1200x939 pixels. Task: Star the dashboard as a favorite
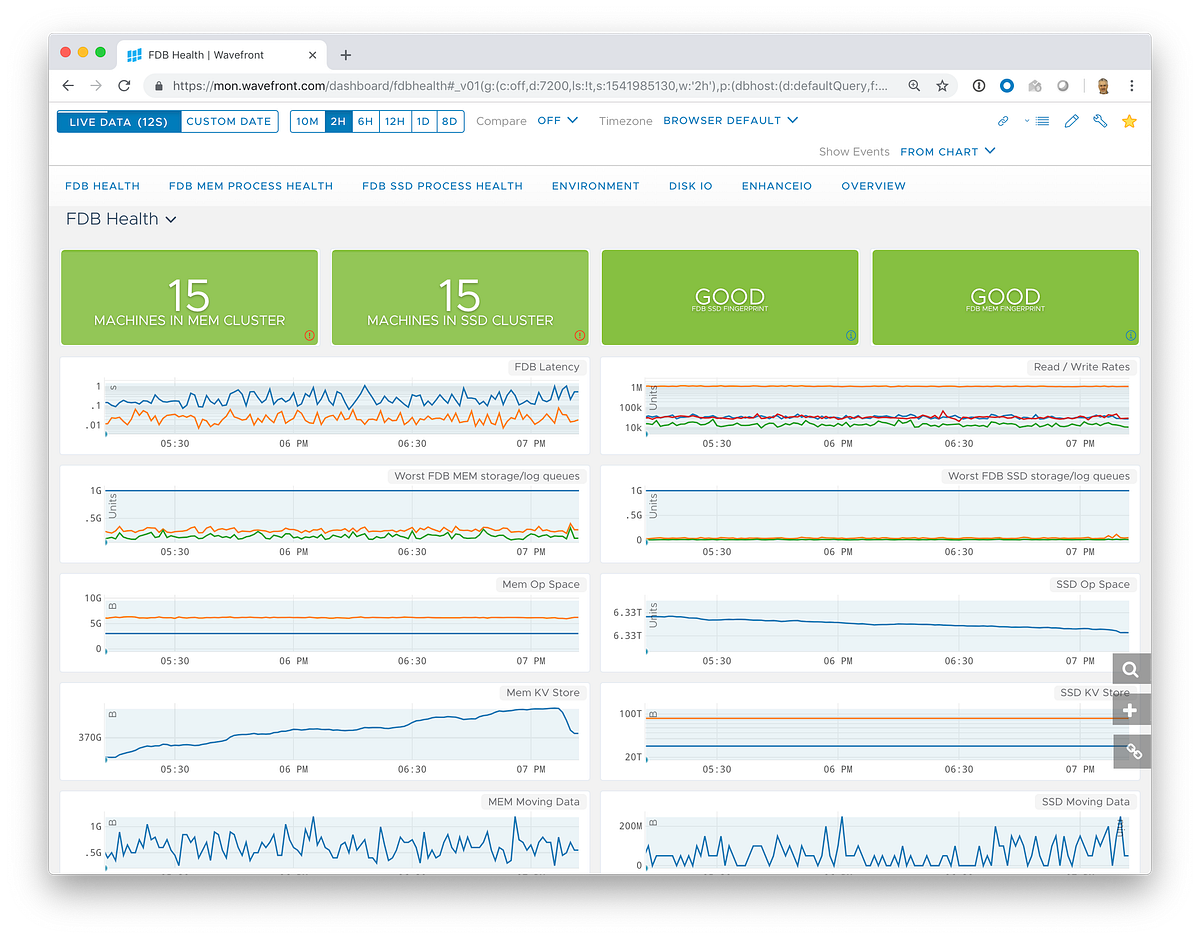click(1129, 120)
